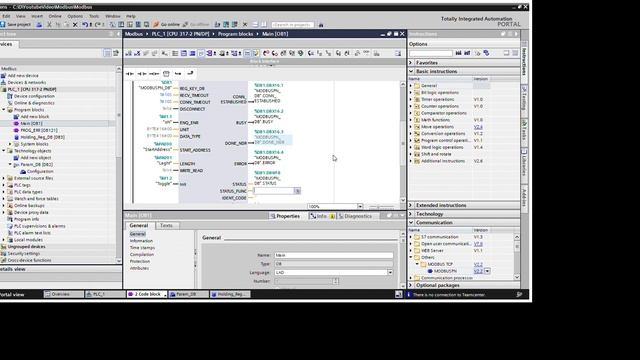
Task: Expand the Favorites instructions section
Action: [411, 63]
